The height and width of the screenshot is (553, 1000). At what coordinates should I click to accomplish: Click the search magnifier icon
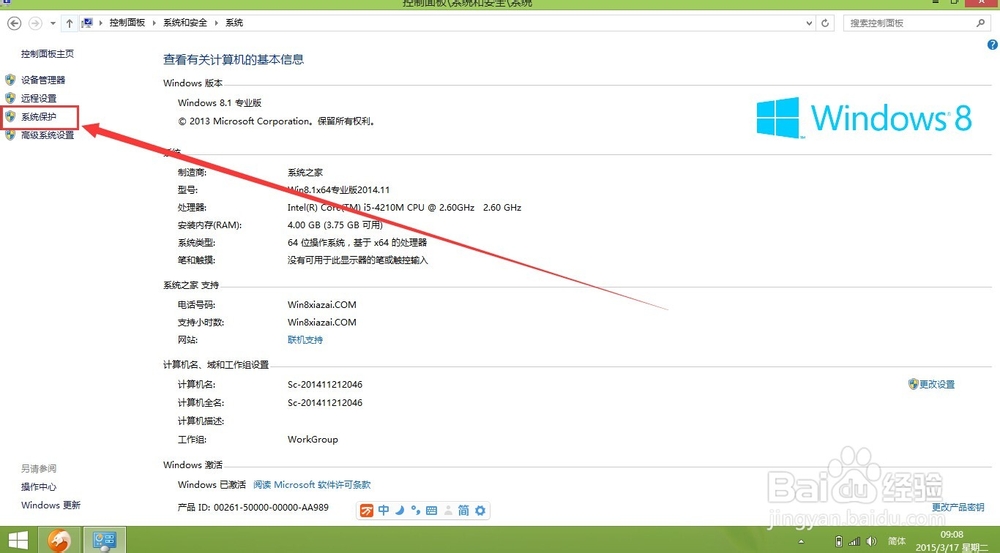(980, 23)
